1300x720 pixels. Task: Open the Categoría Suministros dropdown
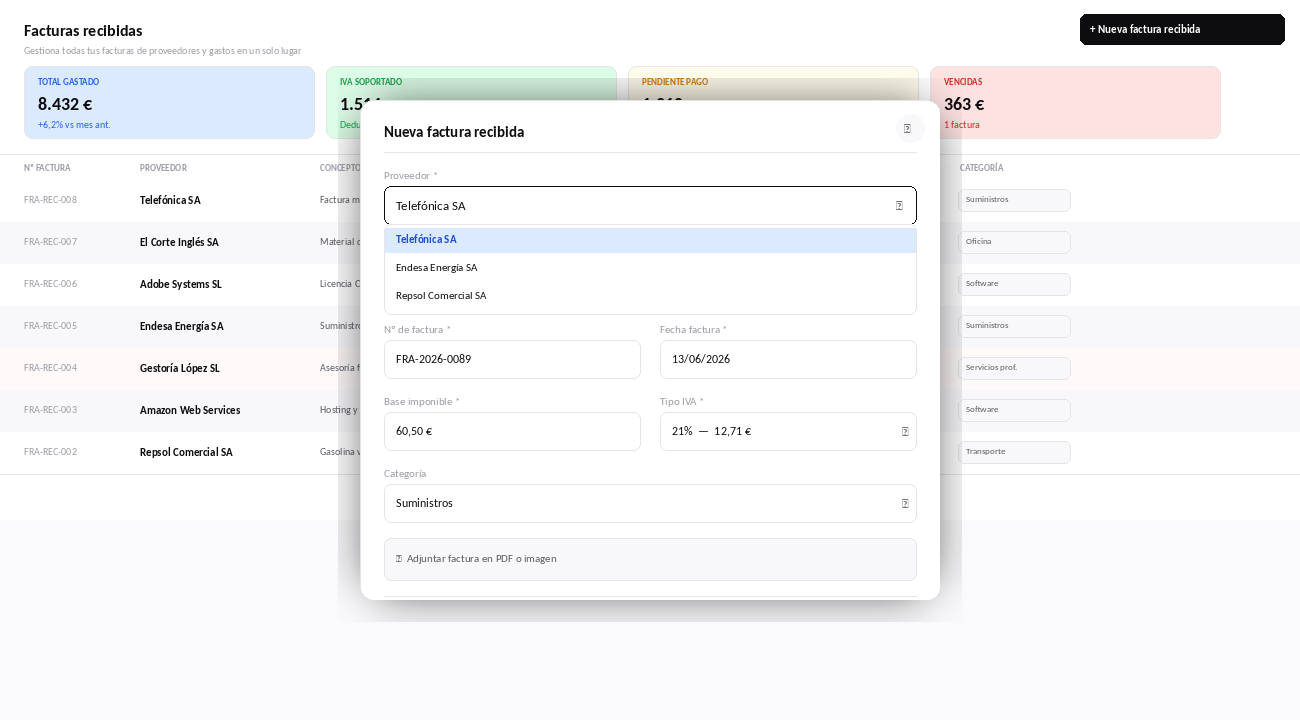650,504
